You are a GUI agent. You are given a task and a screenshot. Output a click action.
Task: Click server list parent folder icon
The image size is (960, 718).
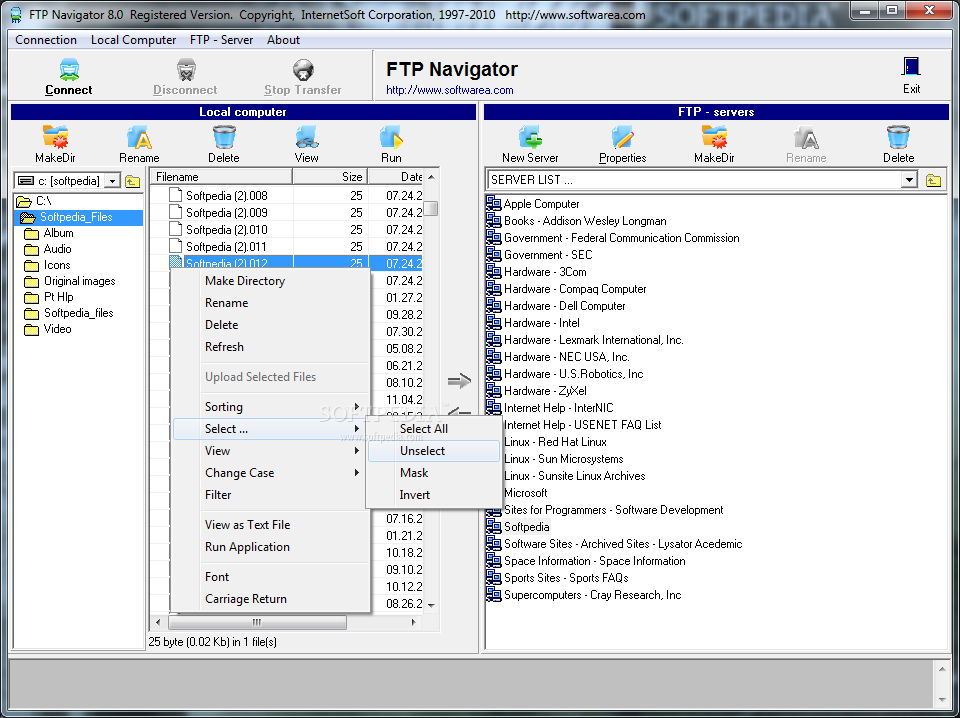(x=933, y=180)
